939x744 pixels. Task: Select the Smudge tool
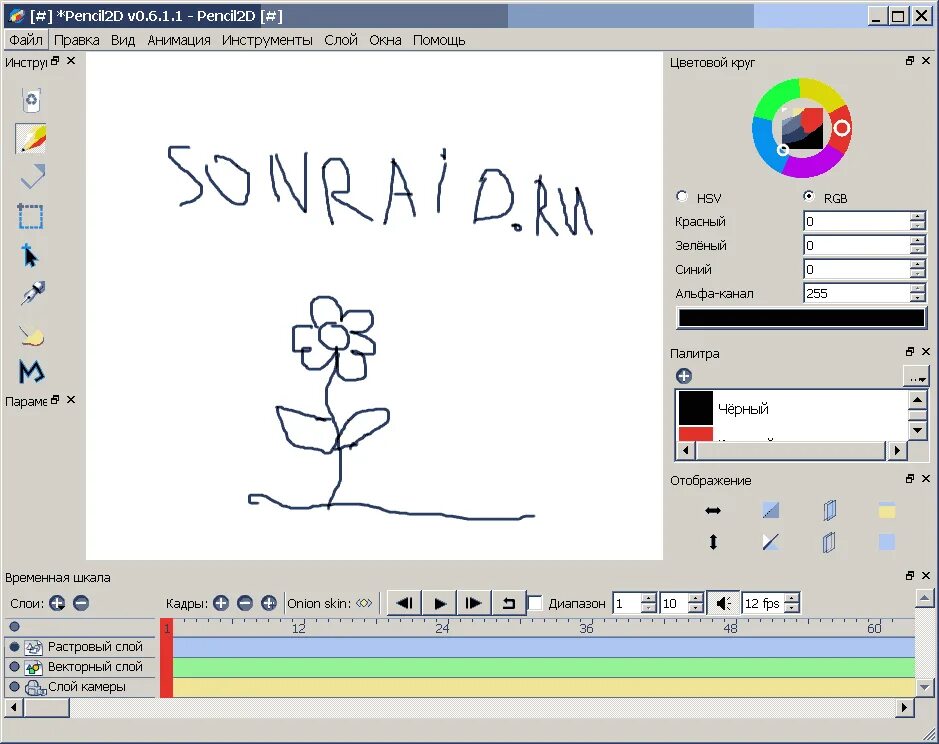pyautogui.click(x=31, y=335)
